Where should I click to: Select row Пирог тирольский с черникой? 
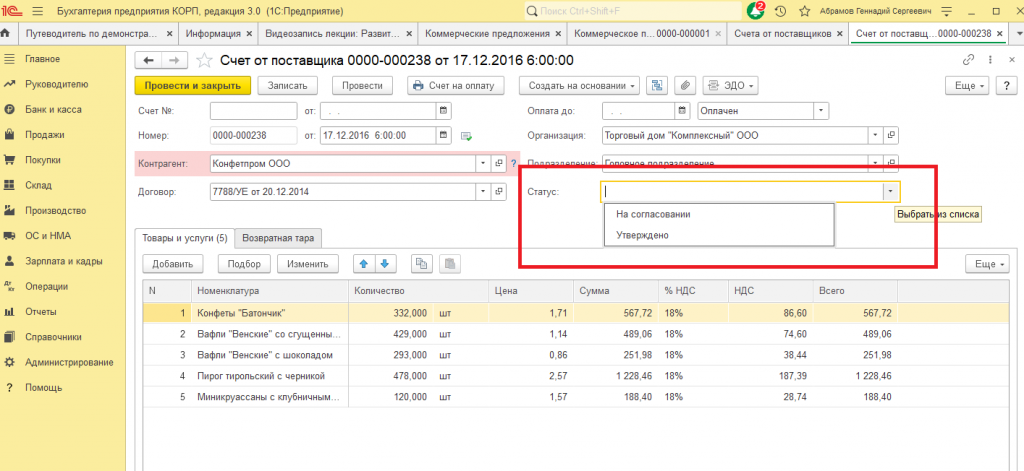click(x=577, y=376)
